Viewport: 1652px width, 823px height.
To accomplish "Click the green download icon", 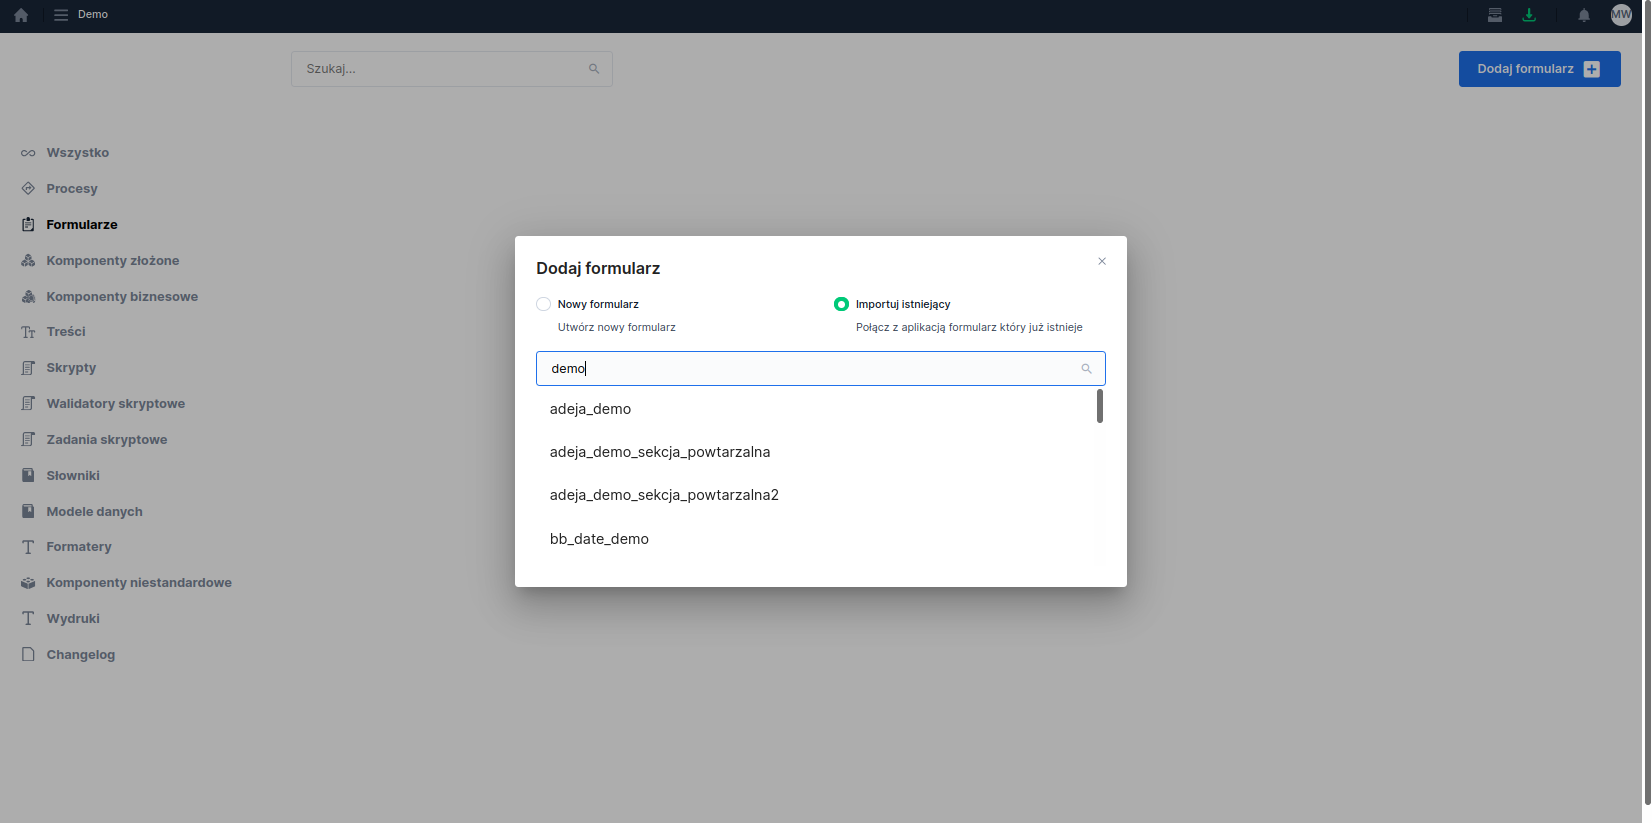I will (x=1528, y=15).
